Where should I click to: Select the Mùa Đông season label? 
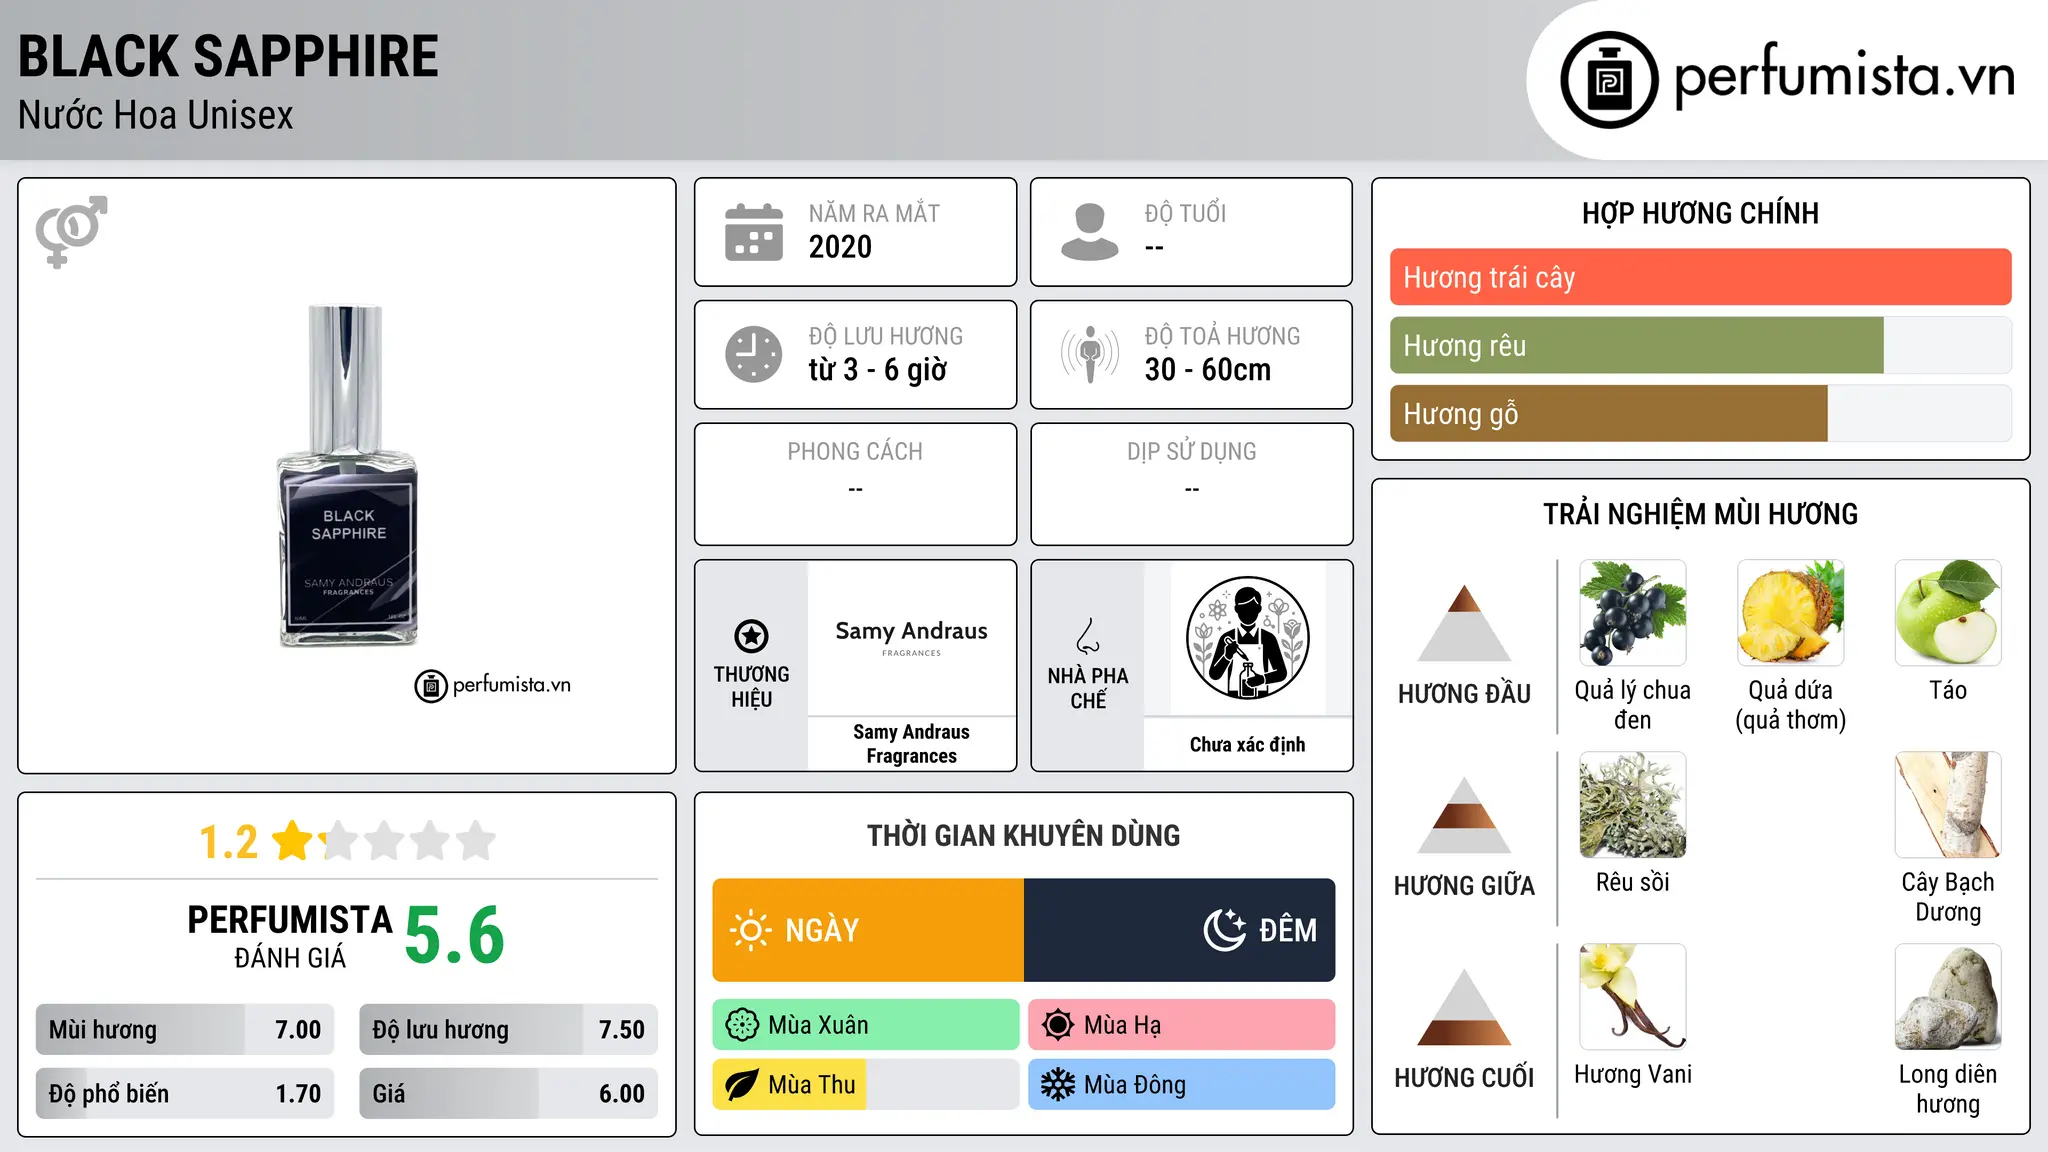coord(1135,1085)
